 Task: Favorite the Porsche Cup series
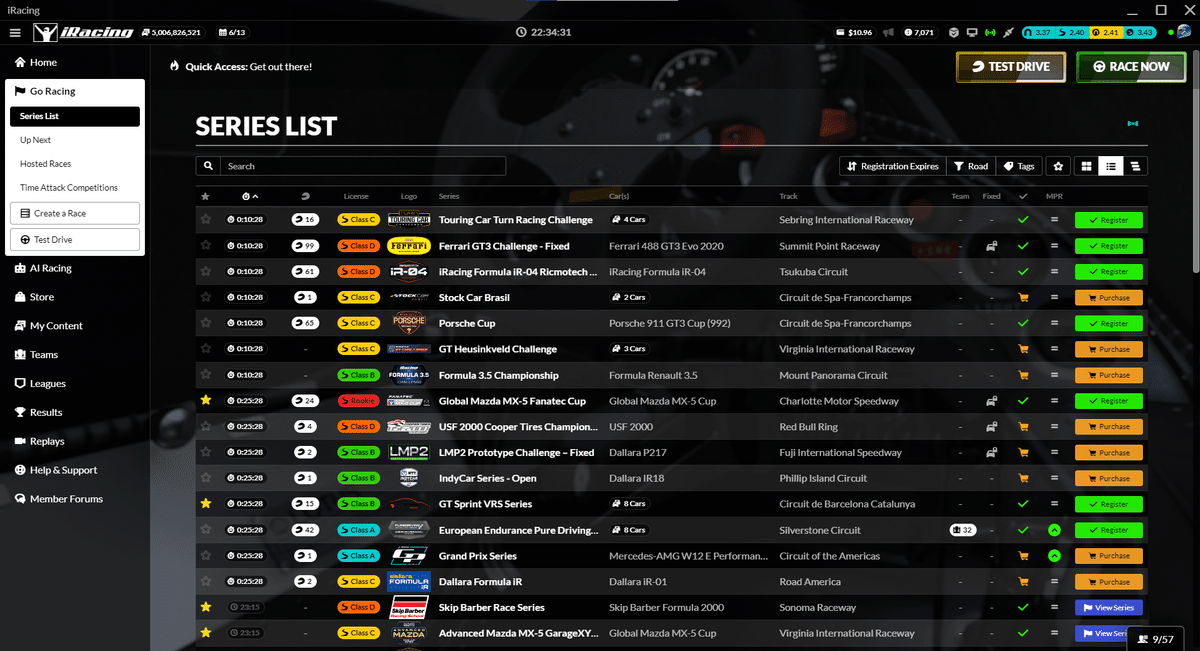tap(206, 323)
